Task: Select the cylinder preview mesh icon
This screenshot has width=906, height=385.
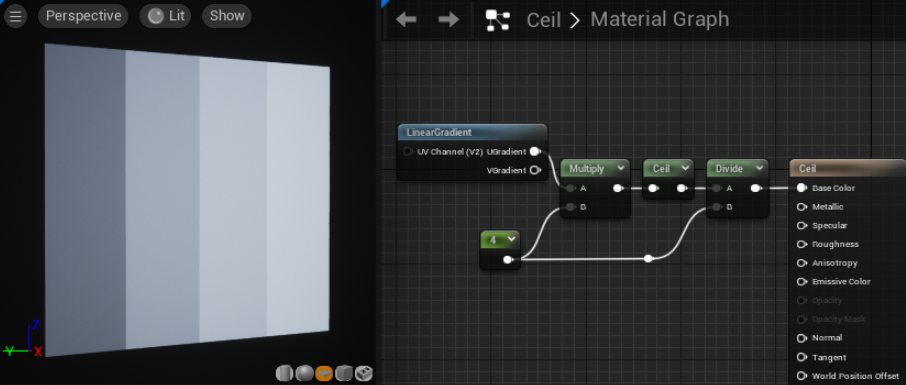Action: [284, 373]
